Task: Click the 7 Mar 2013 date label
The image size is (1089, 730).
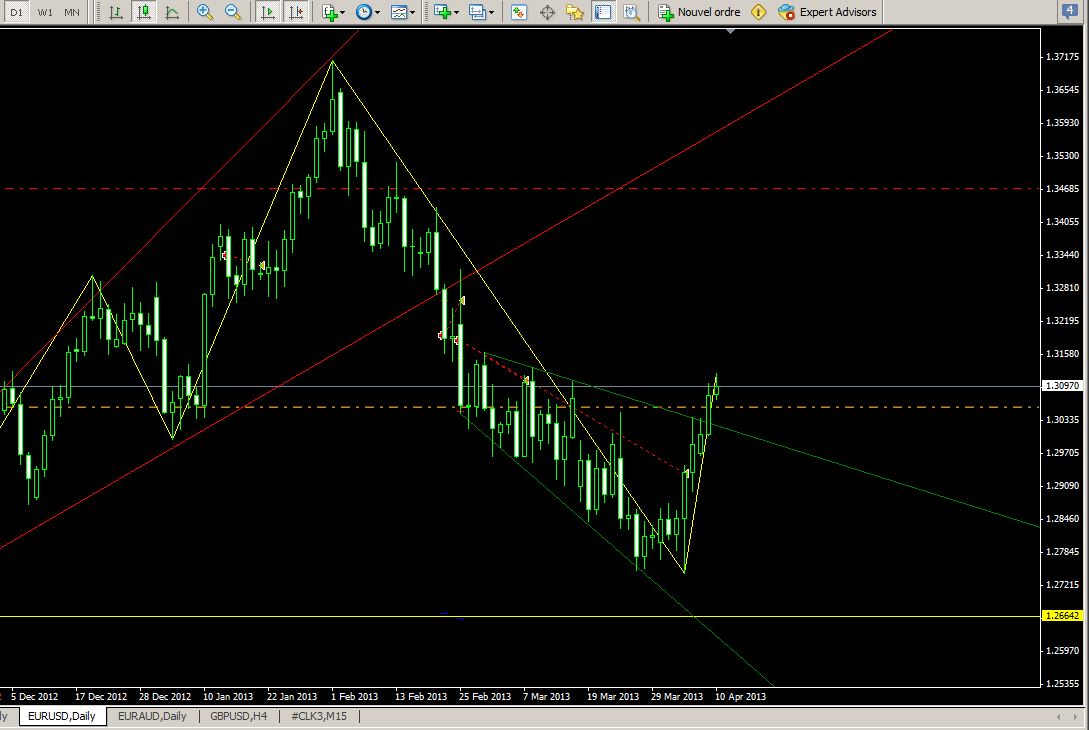Action: coord(546,696)
